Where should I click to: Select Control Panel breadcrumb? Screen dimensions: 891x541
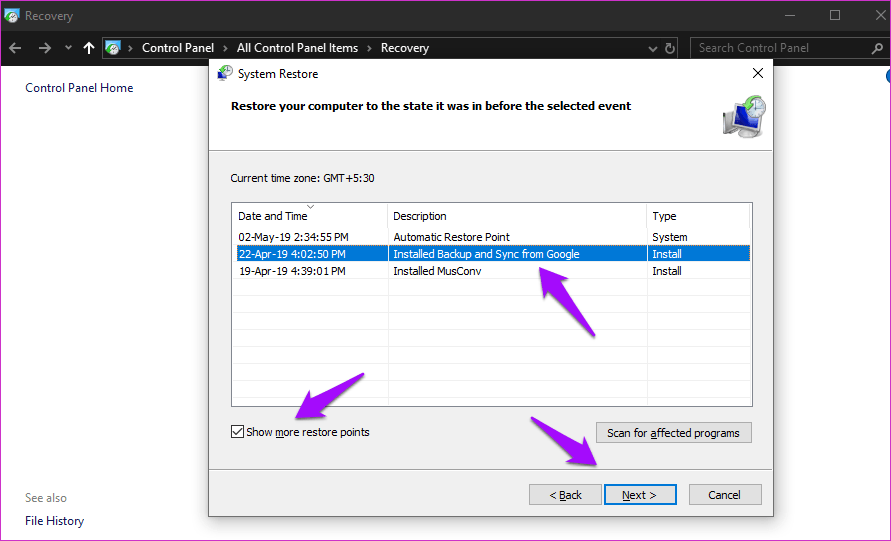(x=178, y=48)
